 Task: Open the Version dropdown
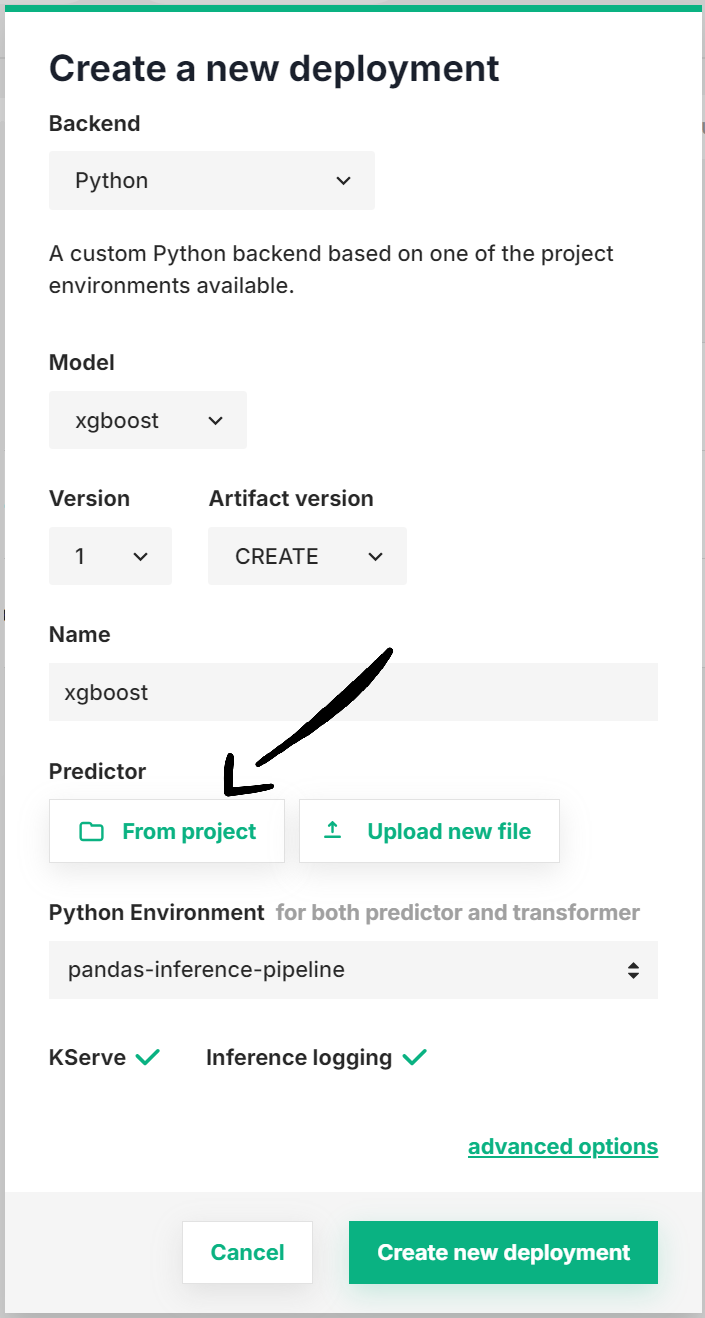click(110, 556)
